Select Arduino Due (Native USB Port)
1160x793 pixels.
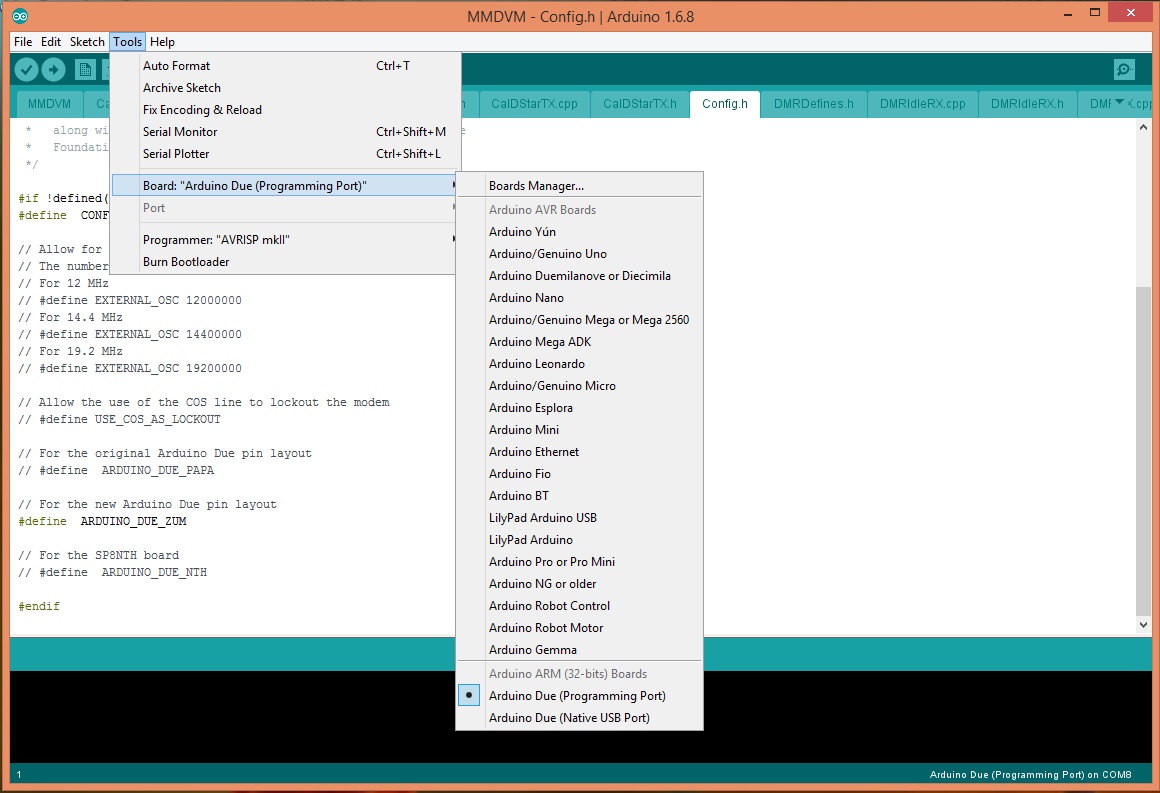click(579, 718)
